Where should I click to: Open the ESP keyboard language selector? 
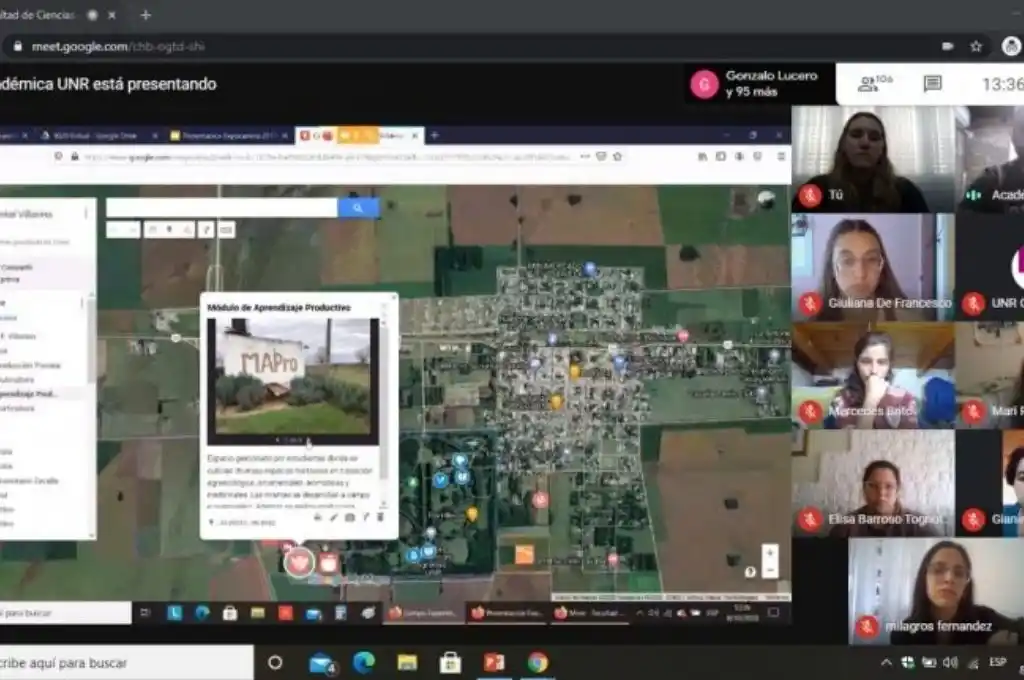[997, 662]
